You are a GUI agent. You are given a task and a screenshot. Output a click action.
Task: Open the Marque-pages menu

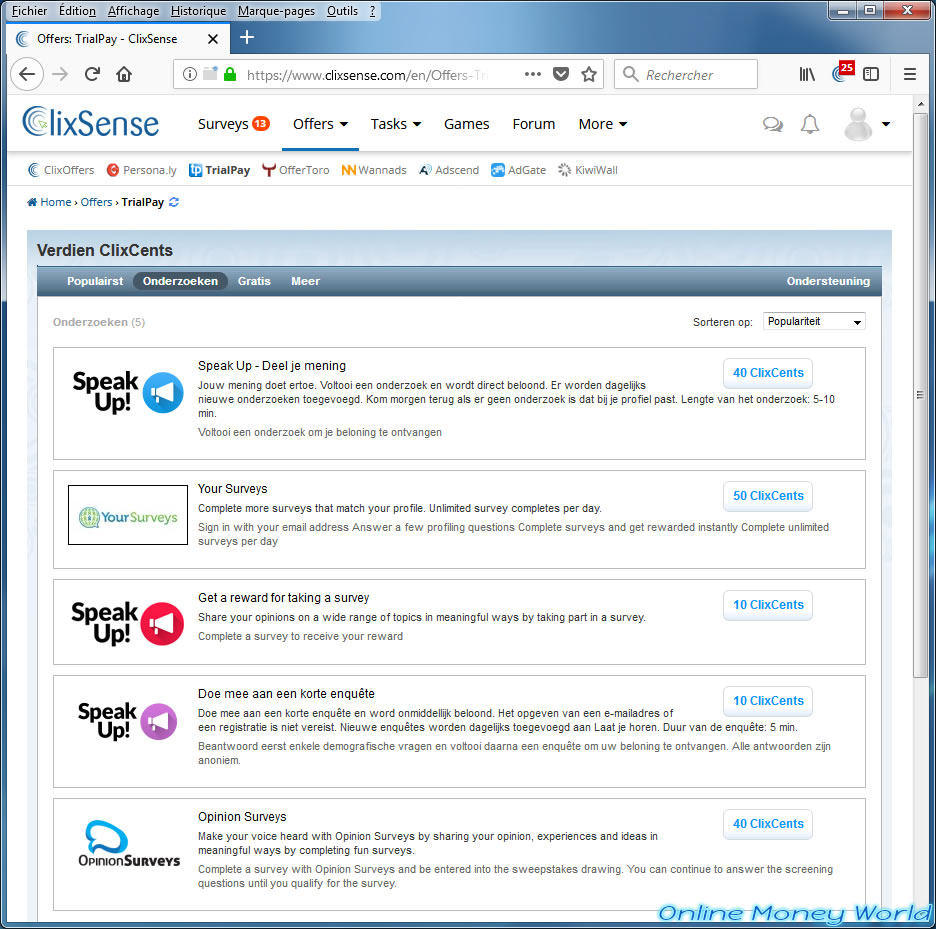[276, 11]
